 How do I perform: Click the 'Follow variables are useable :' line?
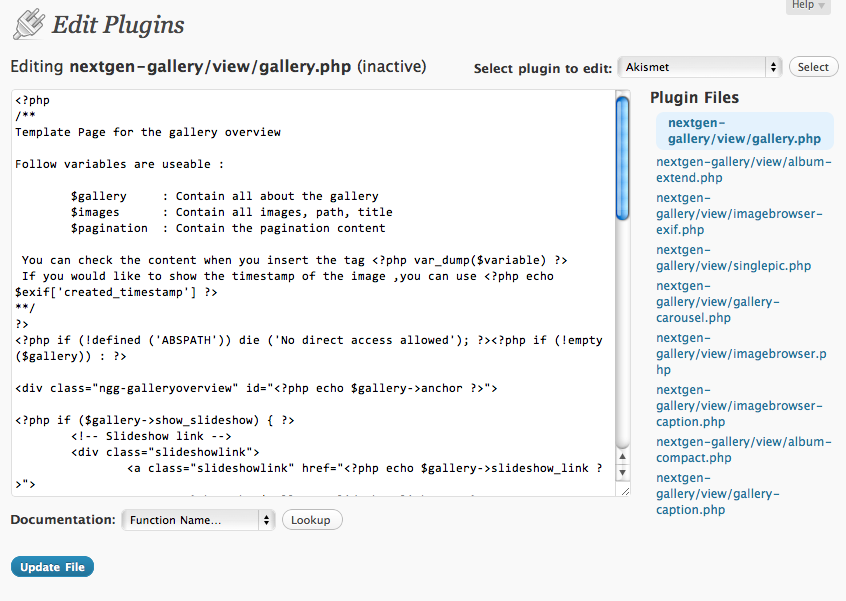click(x=119, y=164)
